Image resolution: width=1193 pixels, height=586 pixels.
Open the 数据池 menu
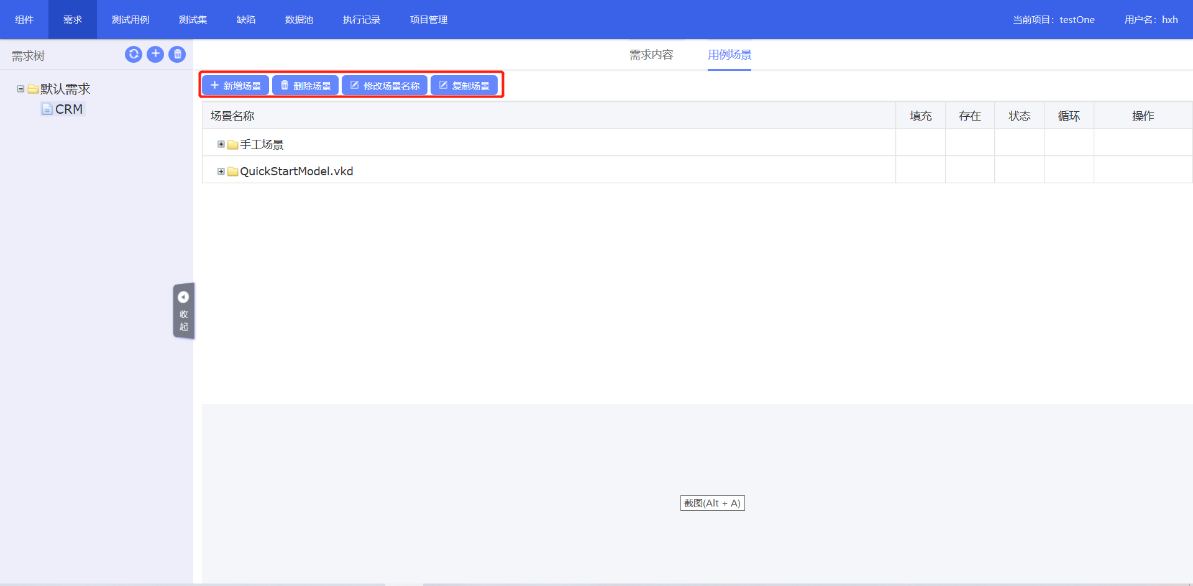[x=299, y=20]
